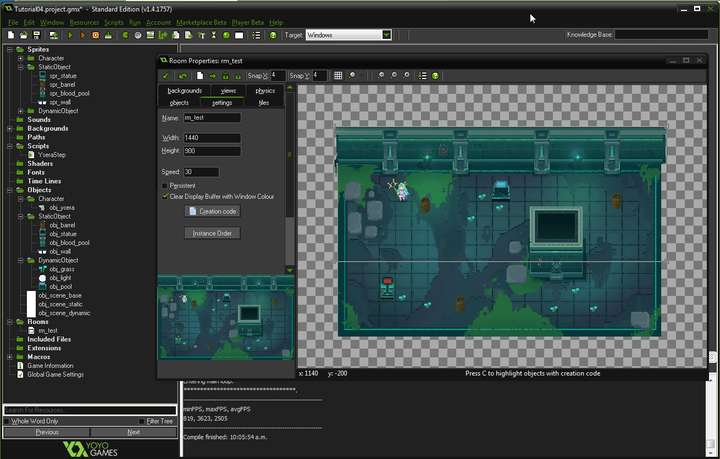
Task: Open the Target platform dropdown
Action: pyautogui.click(x=387, y=35)
